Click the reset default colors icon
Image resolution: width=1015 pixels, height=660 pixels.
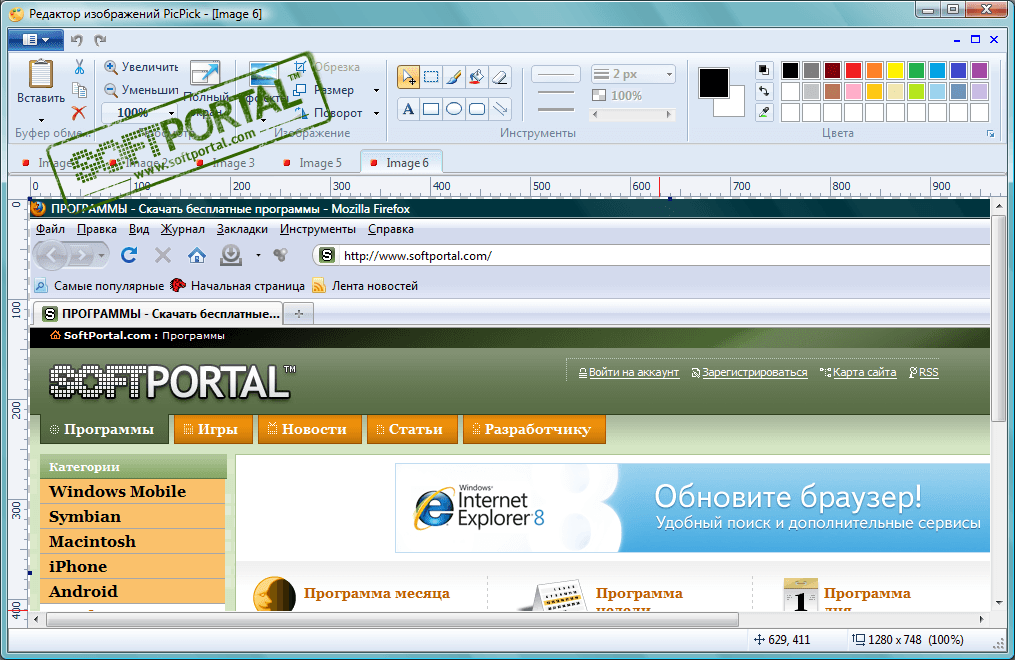click(764, 70)
